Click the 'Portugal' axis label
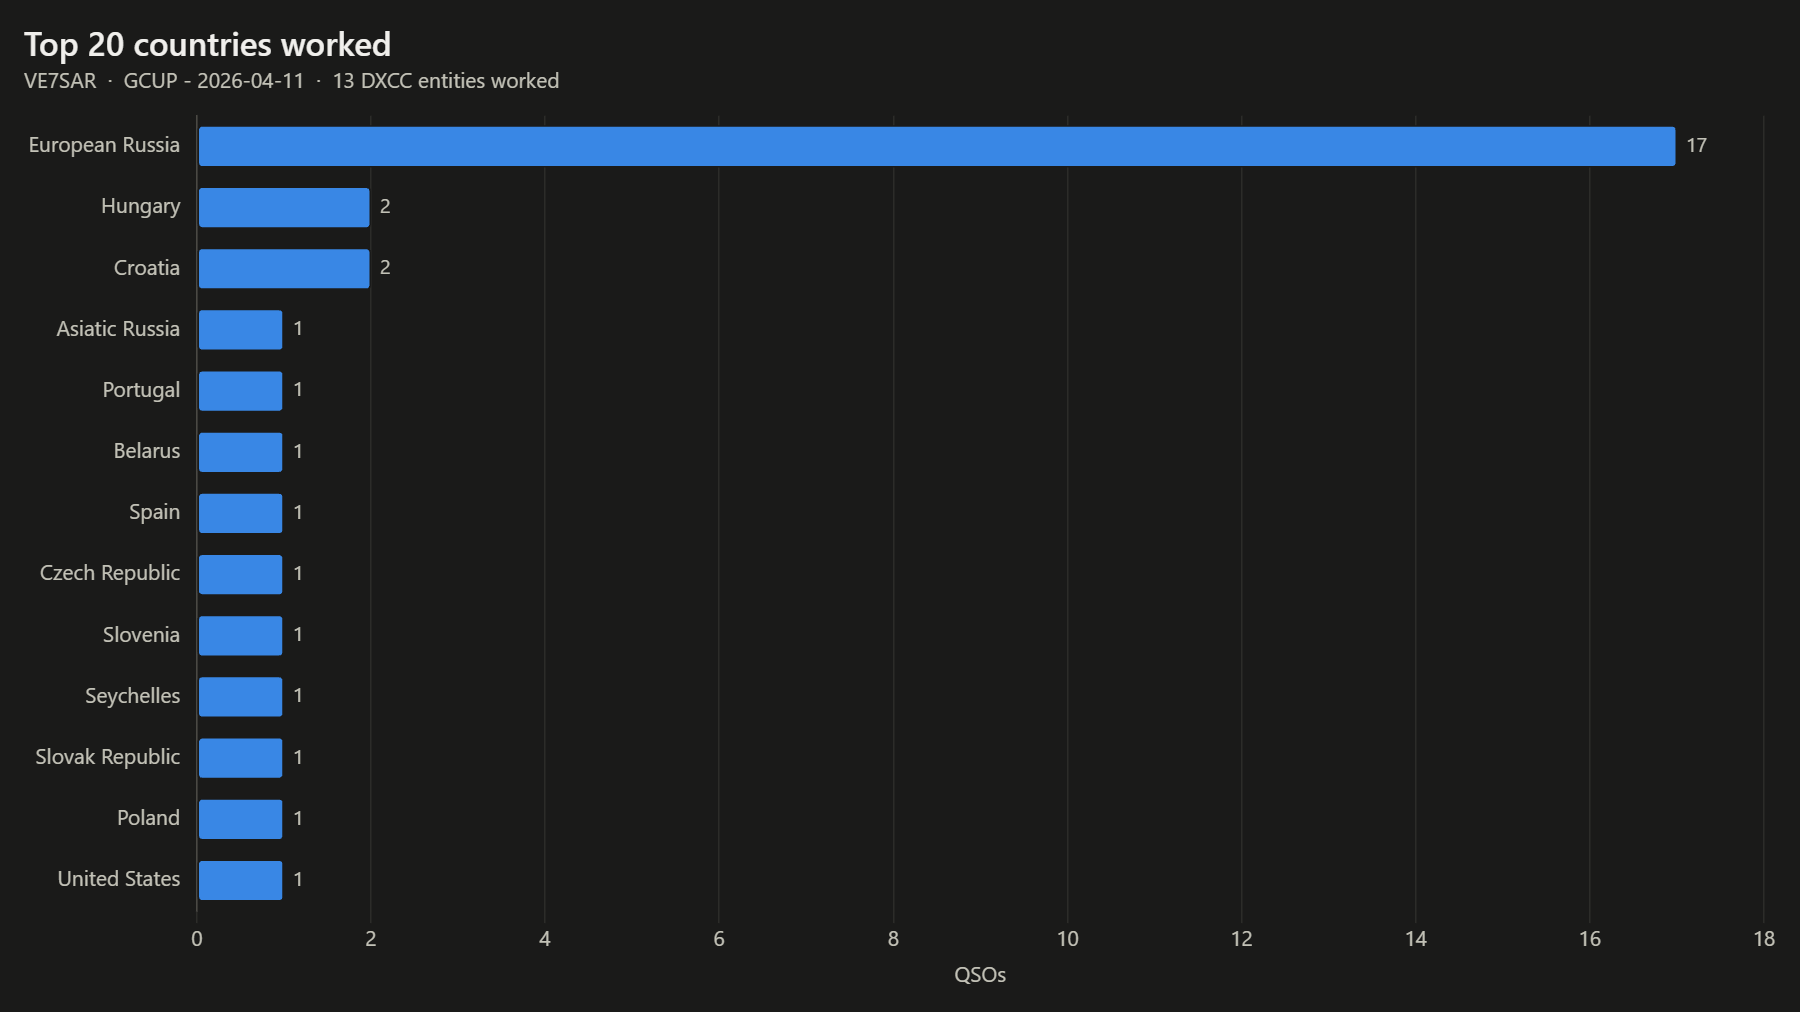Viewport: 1800px width, 1012px height. [141, 391]
